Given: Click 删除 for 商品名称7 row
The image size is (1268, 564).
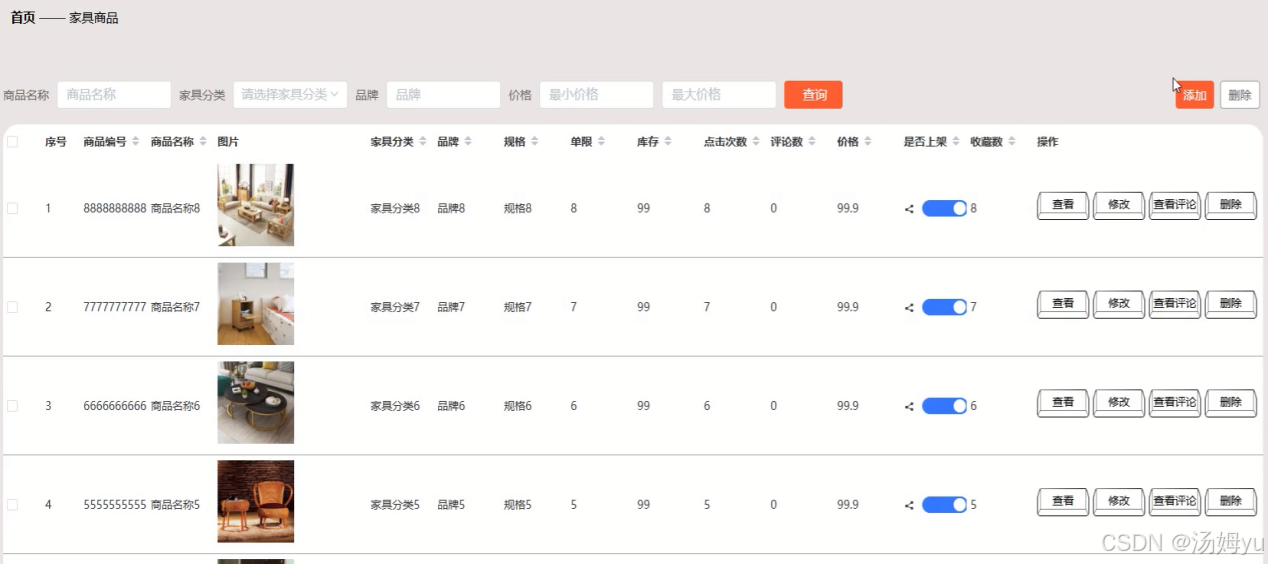Looking at the screenshot, I should 1231,305.
